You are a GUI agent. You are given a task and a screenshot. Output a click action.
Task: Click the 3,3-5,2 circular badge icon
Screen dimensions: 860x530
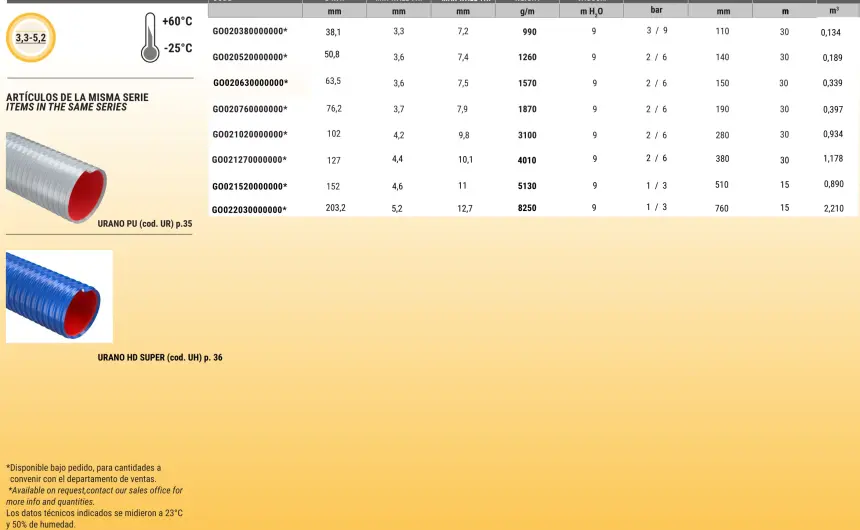[31, 38]
